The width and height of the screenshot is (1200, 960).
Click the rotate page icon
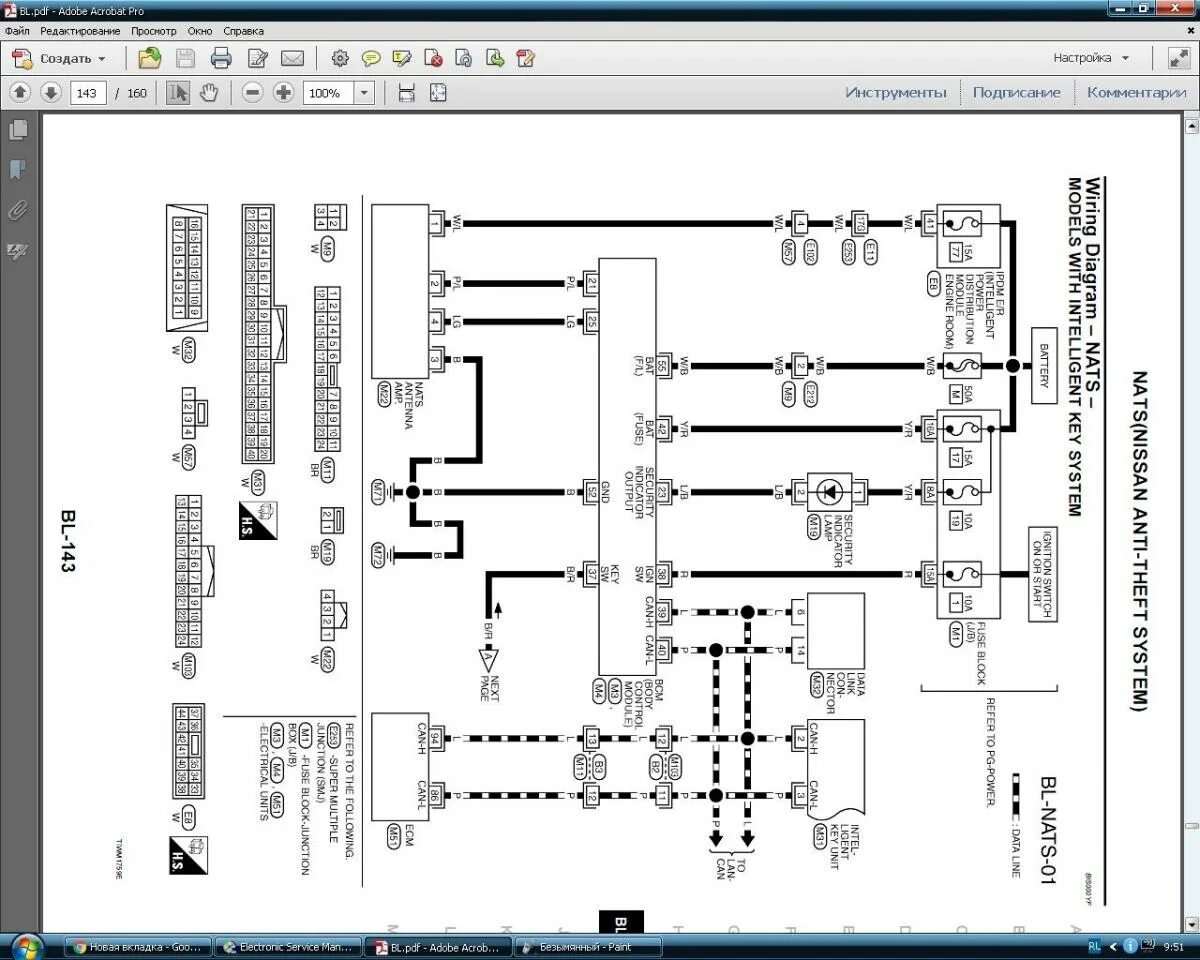(x=464, y=58)
